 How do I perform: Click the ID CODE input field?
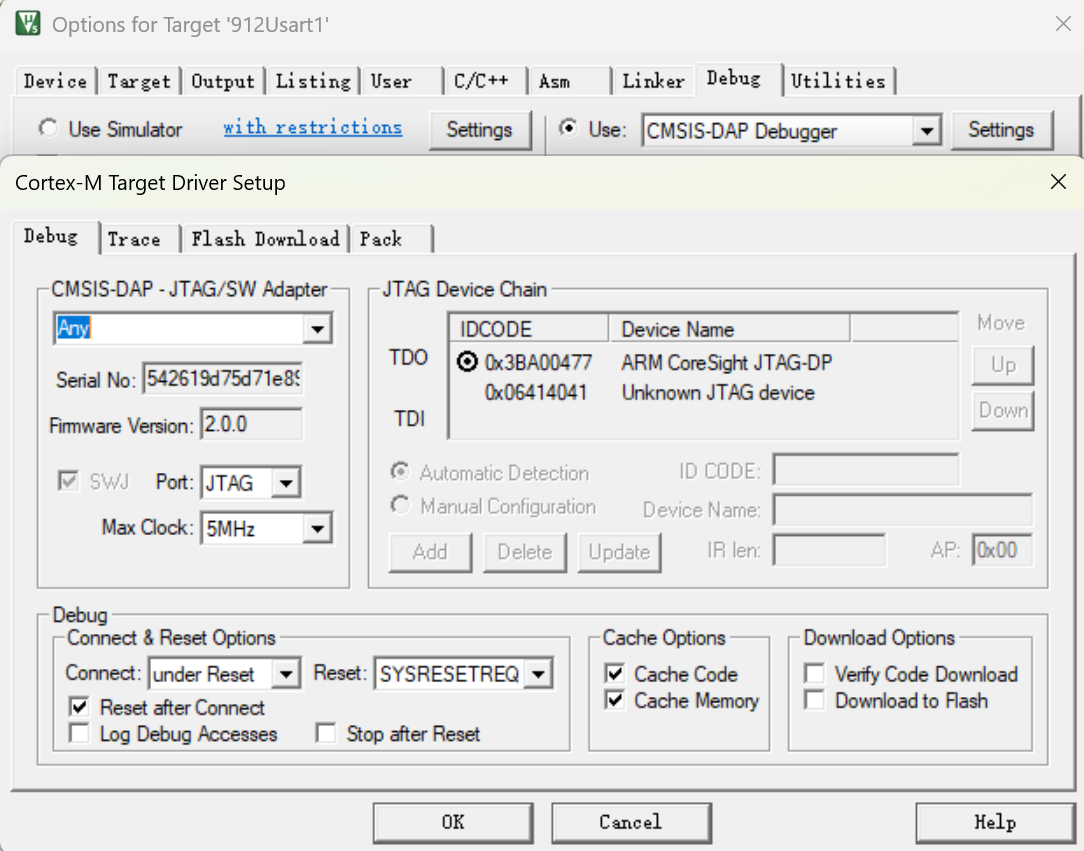point(866,471)
